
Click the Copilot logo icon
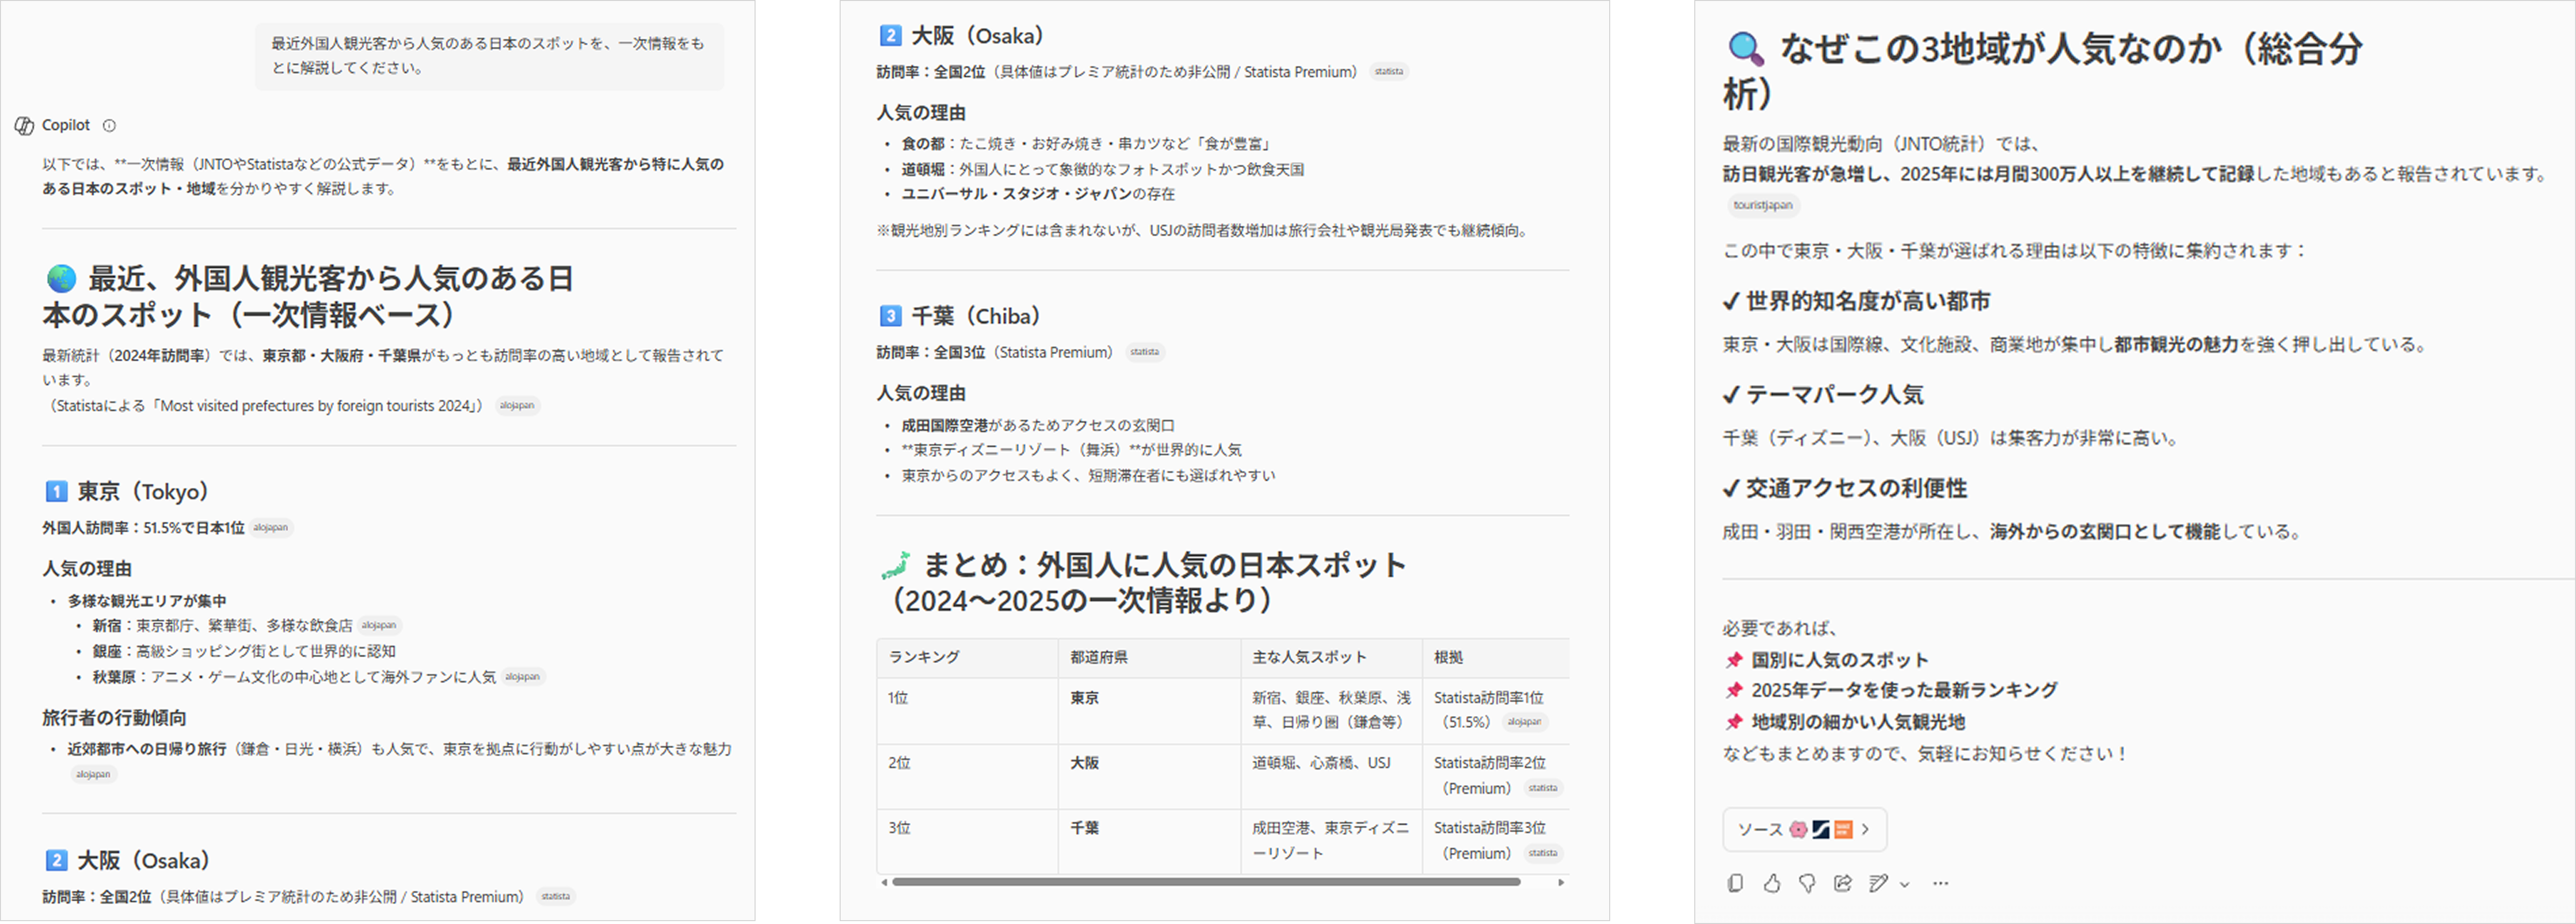tap(24, 125)
